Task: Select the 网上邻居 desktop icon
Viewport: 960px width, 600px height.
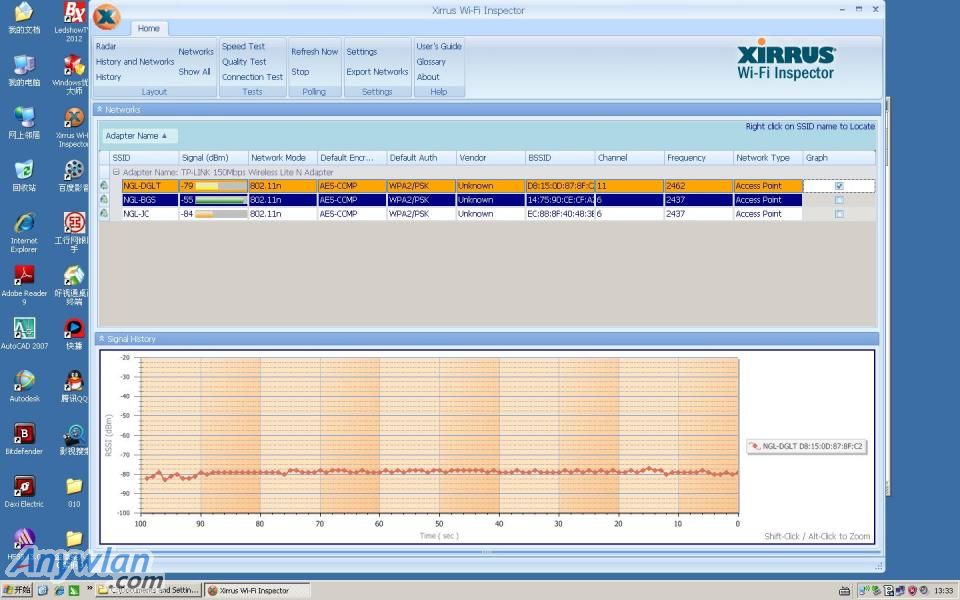Action: coord(24,122)
